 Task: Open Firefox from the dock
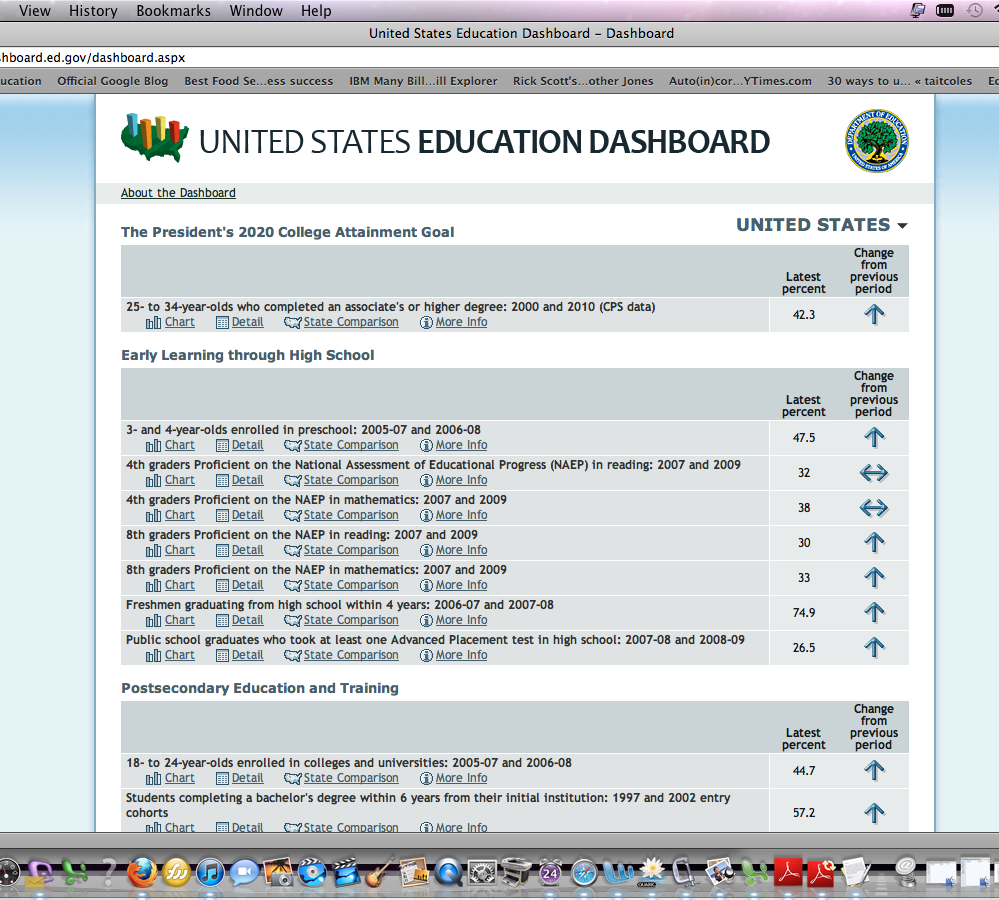pos(143,872)
